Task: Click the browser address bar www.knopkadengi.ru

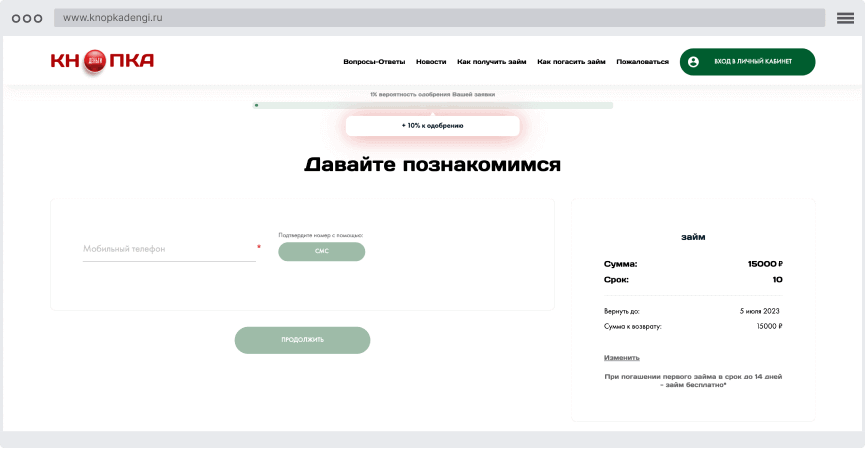Action: coord(439,18)
